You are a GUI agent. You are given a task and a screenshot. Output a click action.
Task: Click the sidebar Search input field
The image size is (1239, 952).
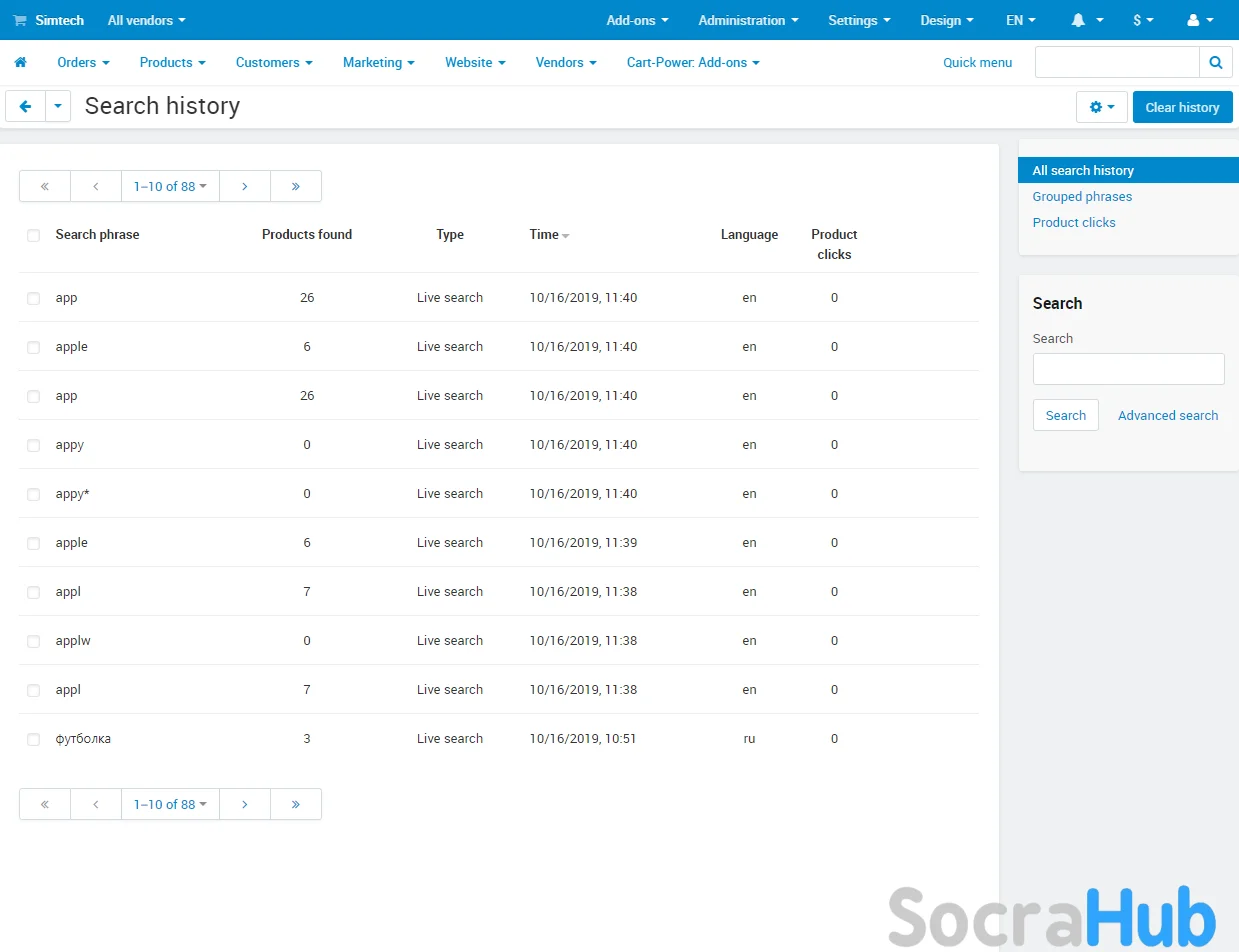[x=1128, y=369]
